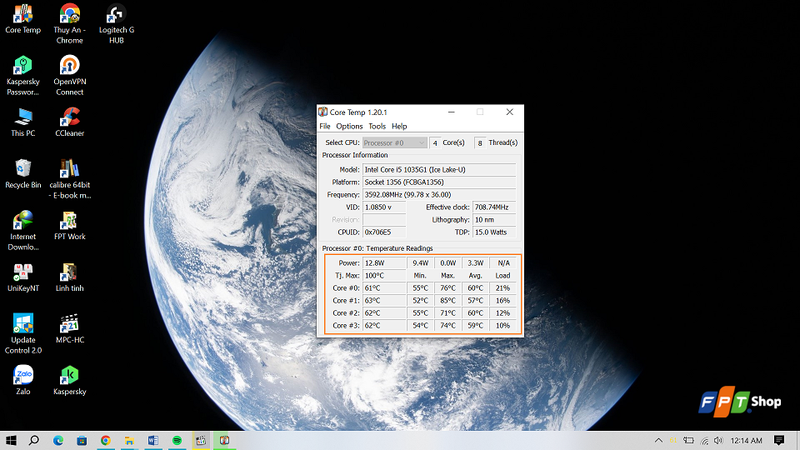Viewport: 800px width, 450px height.
Task: Open Microsoft Edge from the taskbar
Action: 58,440
